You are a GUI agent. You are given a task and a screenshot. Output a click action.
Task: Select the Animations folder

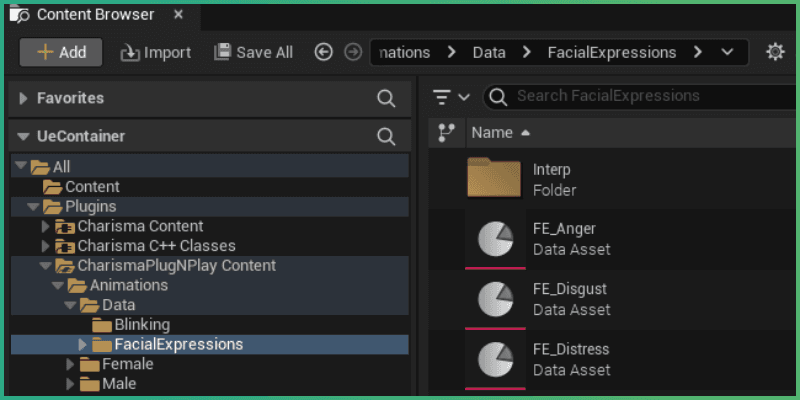coord(129,285)
